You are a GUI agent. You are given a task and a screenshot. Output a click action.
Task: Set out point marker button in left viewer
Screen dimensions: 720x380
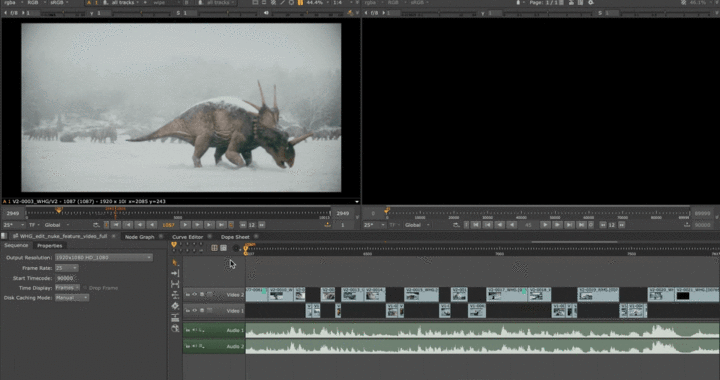(231, 225)
